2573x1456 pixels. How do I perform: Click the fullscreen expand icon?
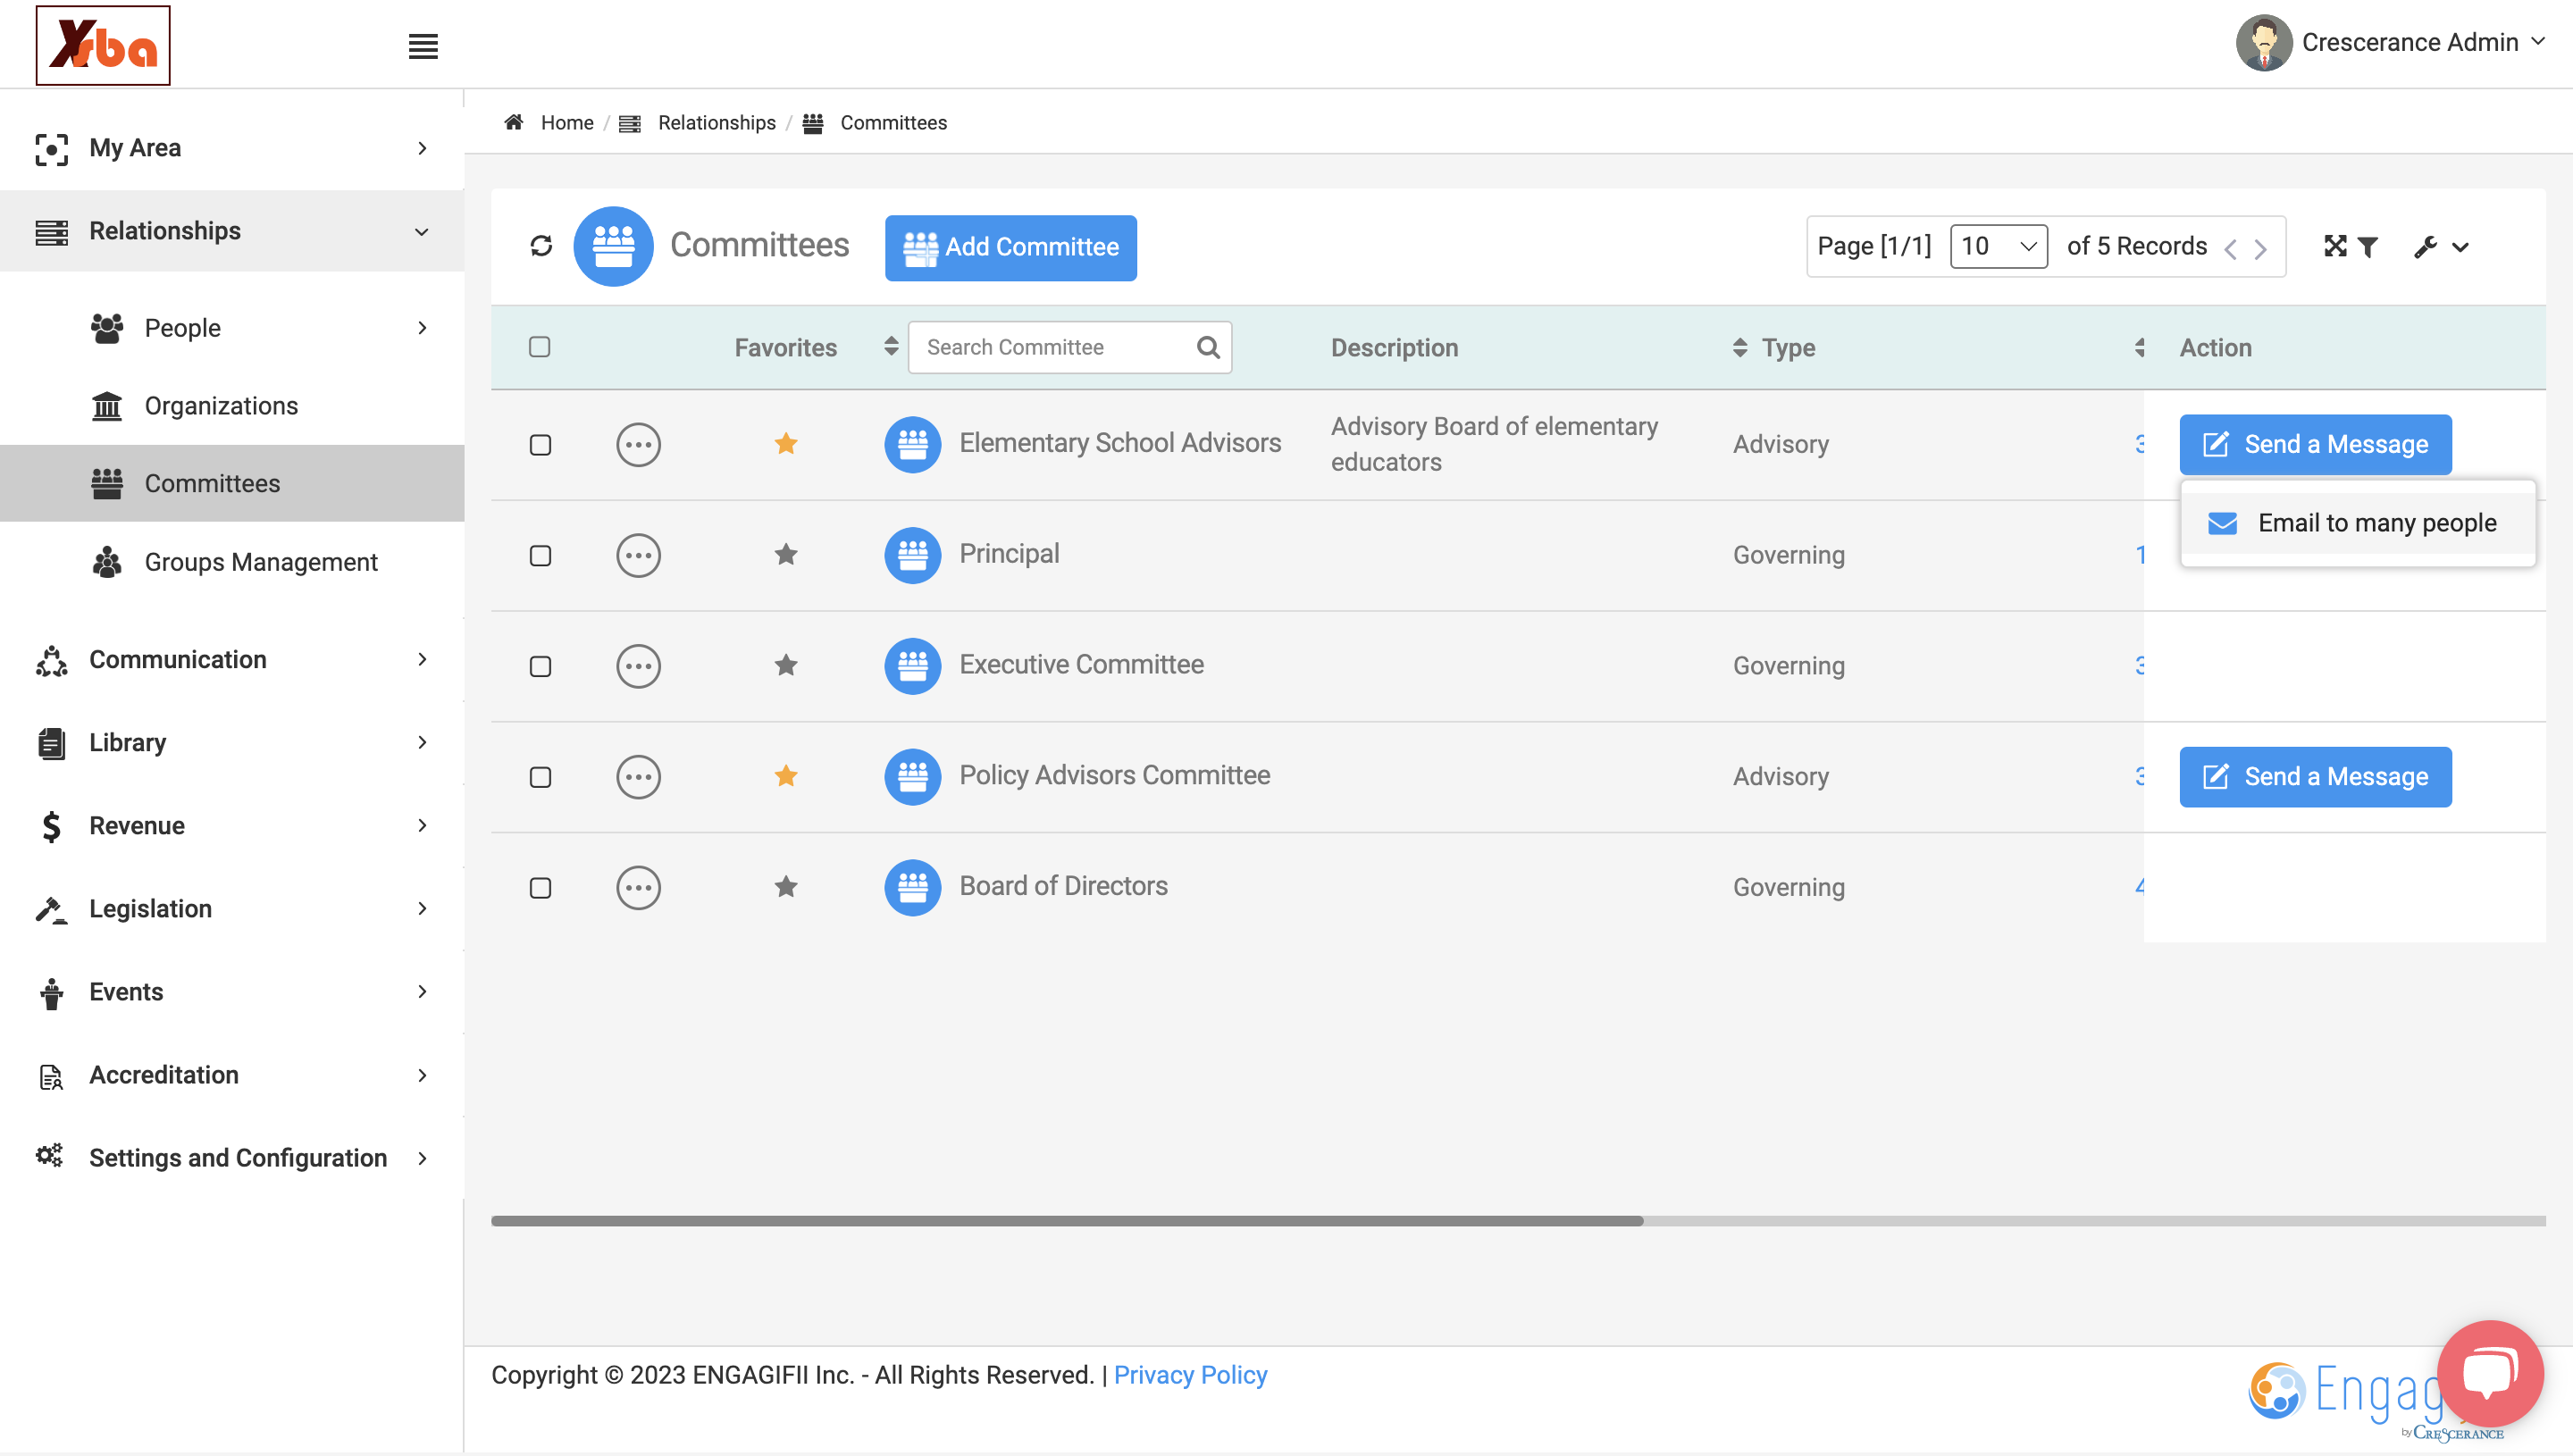pos(2335,246)
